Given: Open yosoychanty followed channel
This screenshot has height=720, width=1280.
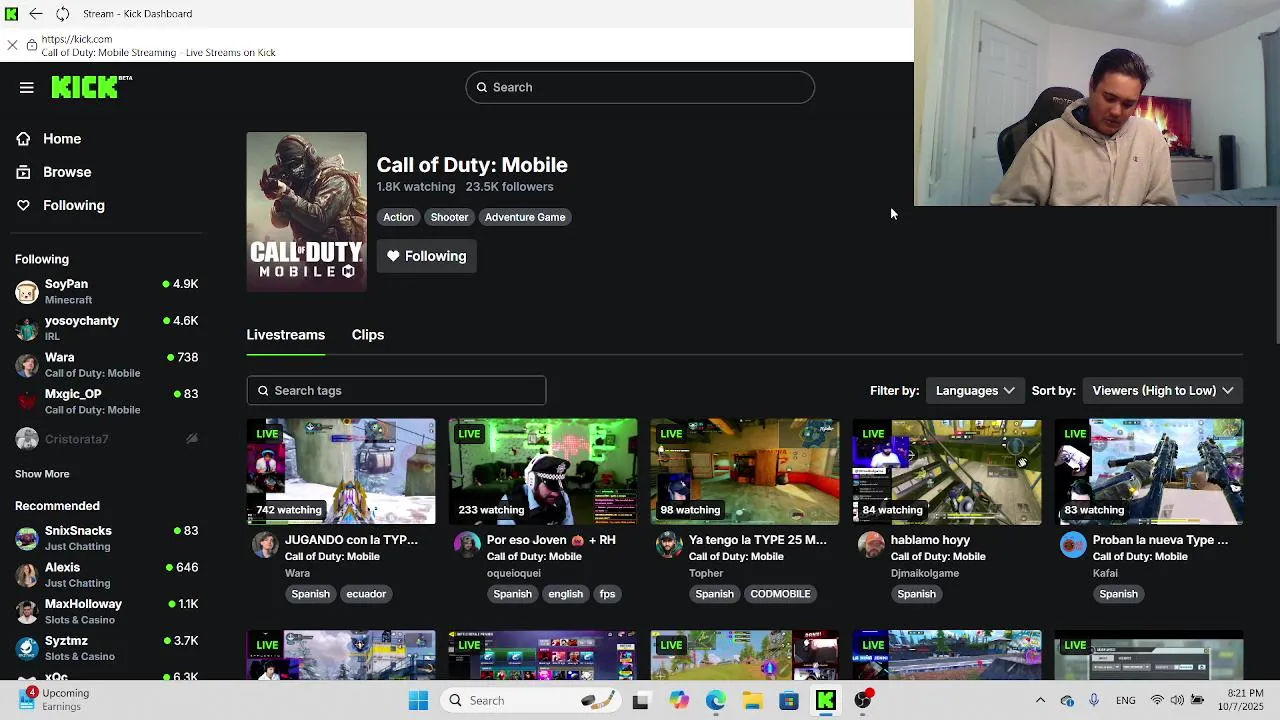Looking at the screenshot, I should coord(107,328).
